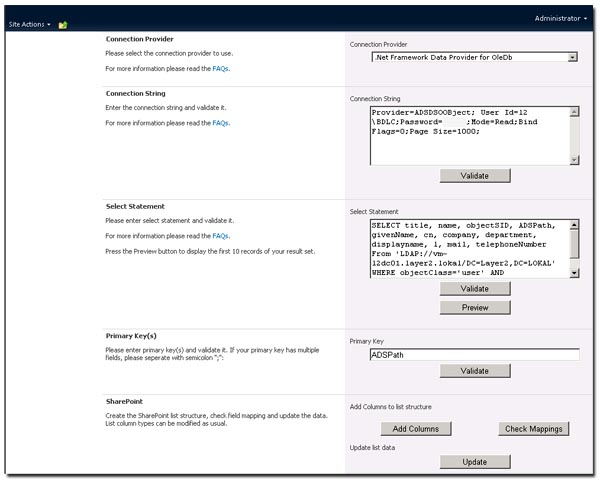Open the FAQs link under Select Statement
600x486 pixels.
point(220,236)
